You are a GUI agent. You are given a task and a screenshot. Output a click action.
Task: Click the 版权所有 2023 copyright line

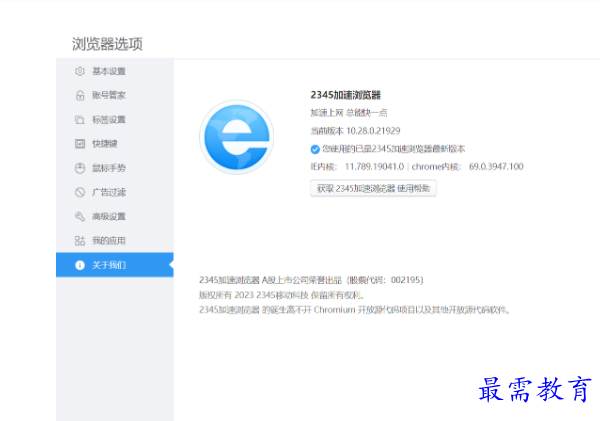click(281, 295)
